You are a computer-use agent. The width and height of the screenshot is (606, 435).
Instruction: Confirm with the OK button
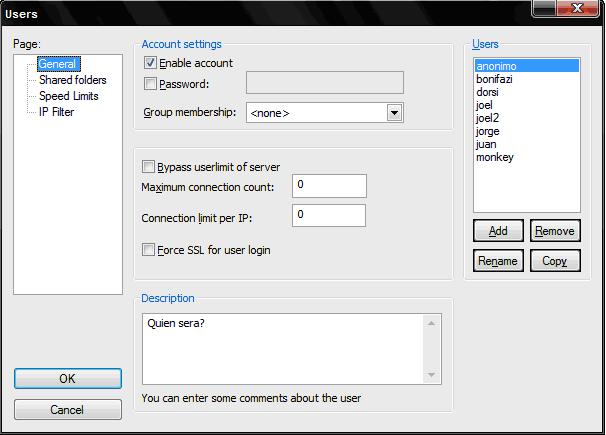(x=68, y=378)
